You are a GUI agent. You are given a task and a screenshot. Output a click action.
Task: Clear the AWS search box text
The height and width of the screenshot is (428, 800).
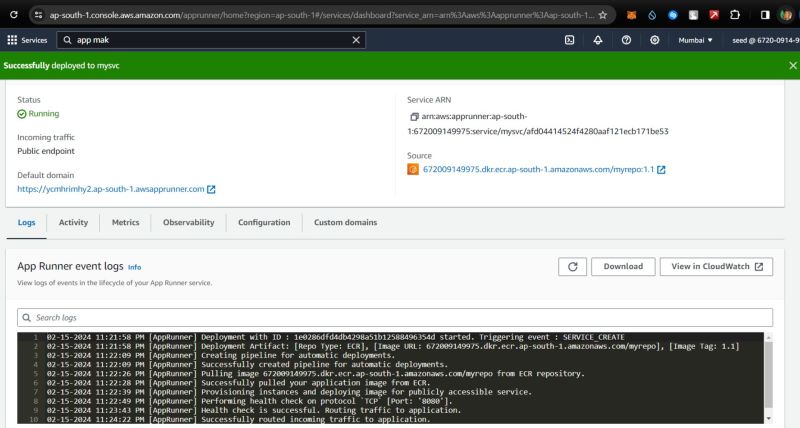(356, 40)
